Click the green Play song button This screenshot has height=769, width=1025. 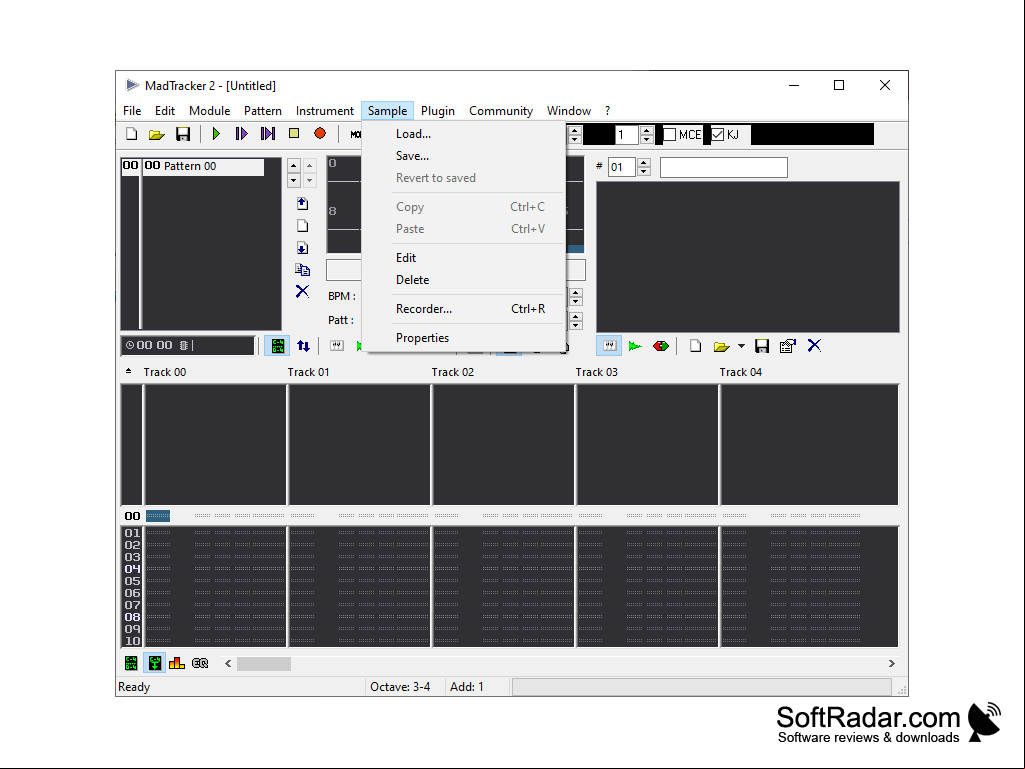coord(216,134)
